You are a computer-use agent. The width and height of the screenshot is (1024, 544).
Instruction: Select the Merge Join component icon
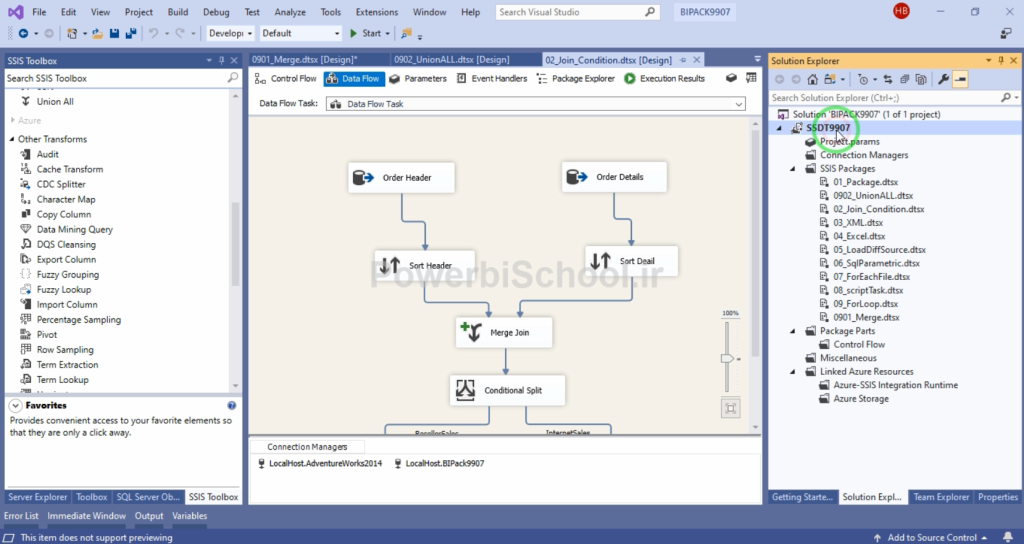(470, 332)
